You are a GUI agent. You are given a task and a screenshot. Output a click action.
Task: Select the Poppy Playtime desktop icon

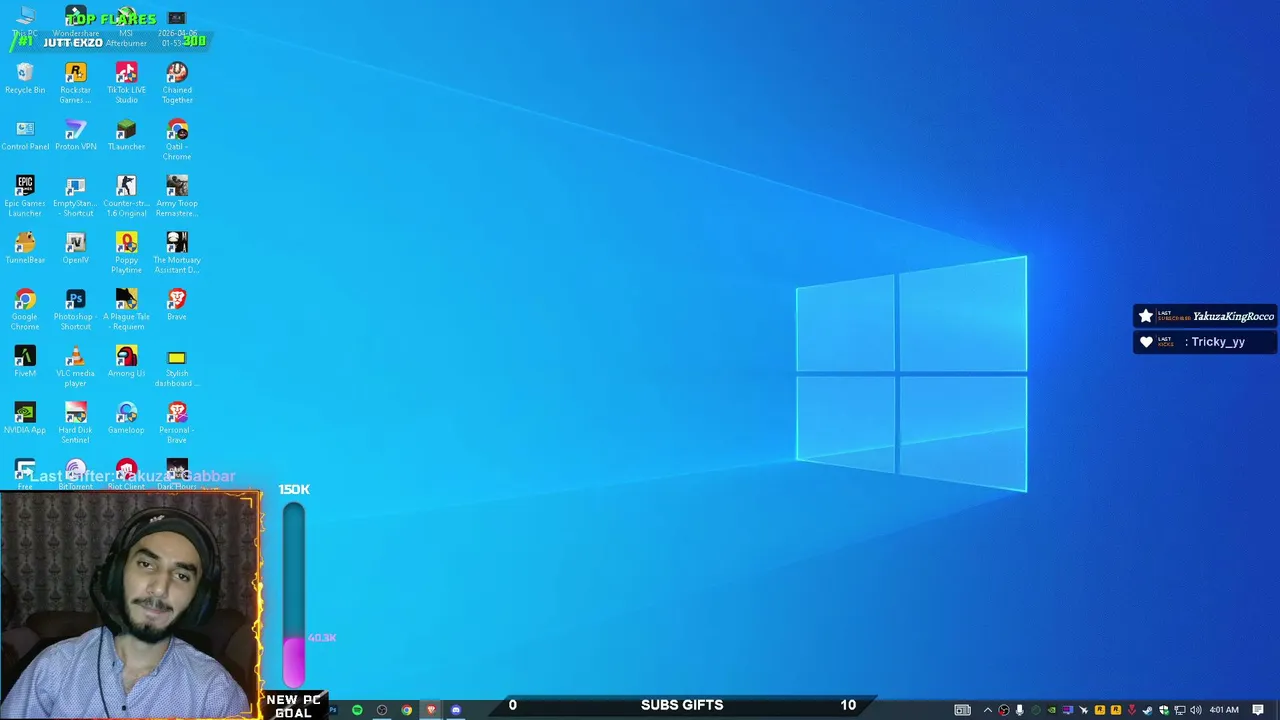point(126,253)
